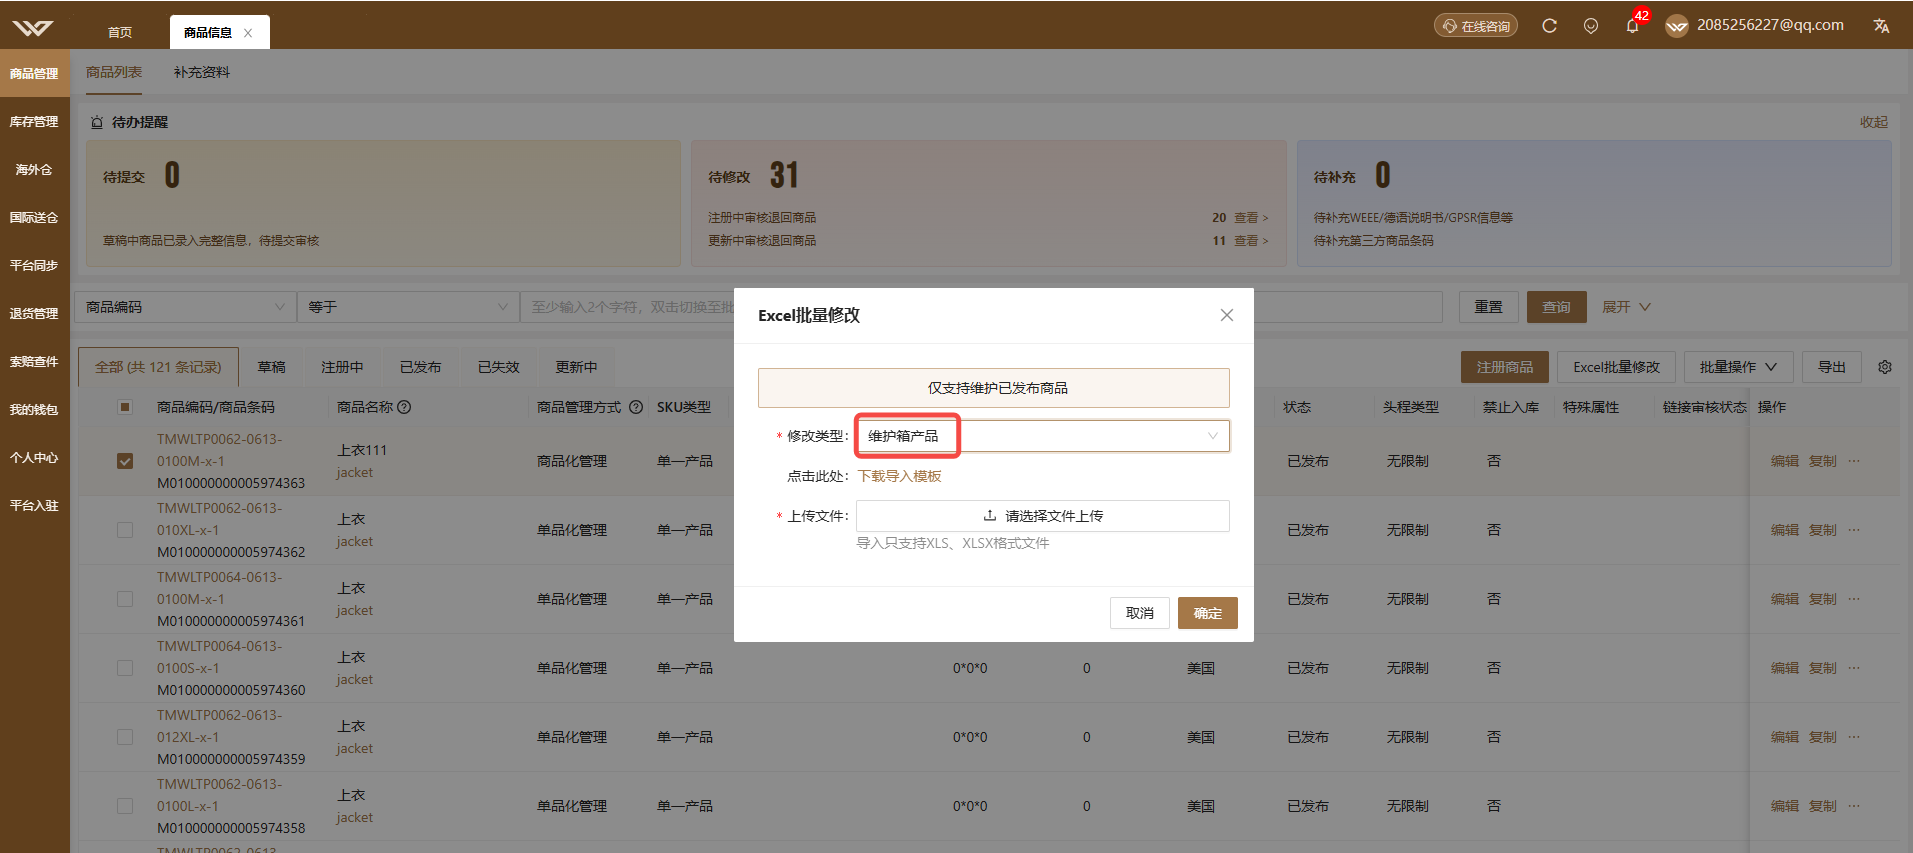Open 海外仓 in the sidebar
1913x853 pixels.
(x=34, y=170)
